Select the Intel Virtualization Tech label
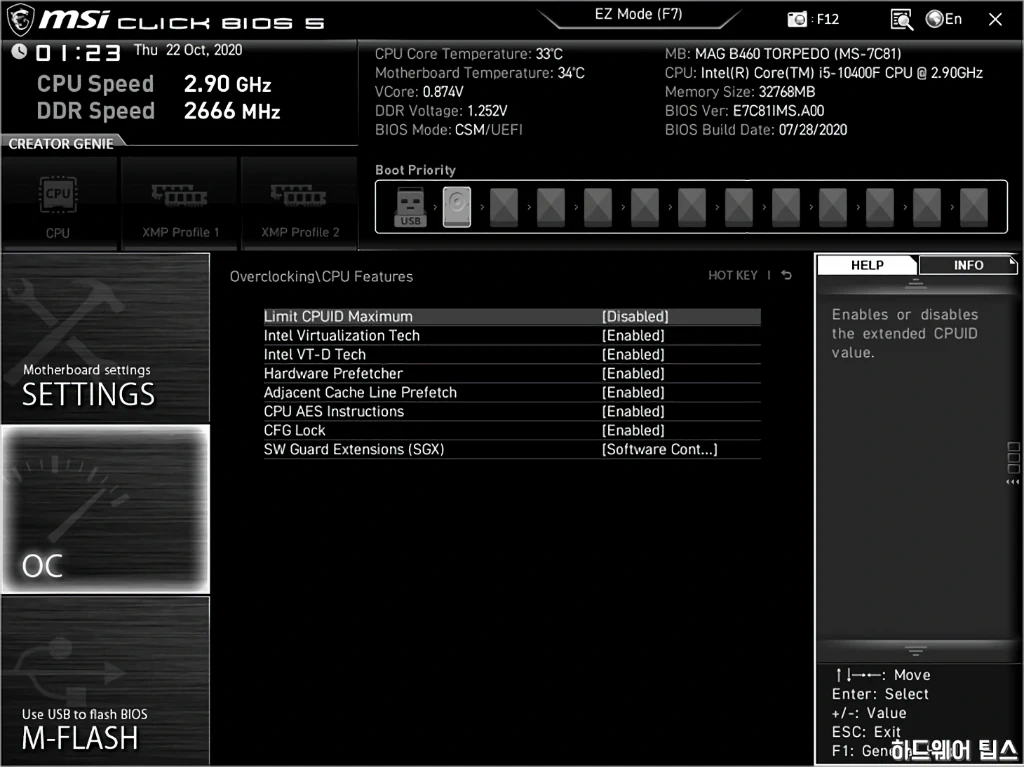 pyautogui.click(x=342, y=335)
